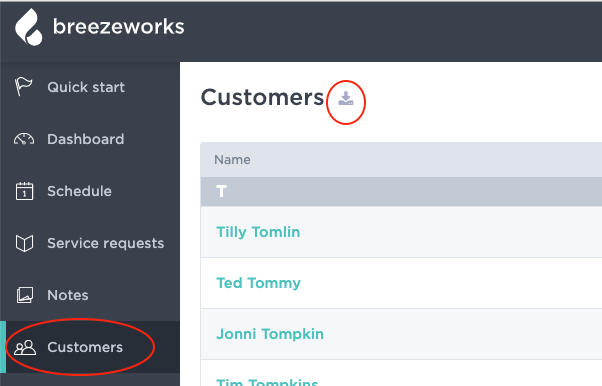Click the breezeworks brand text
Image resolution: width=602 pixels, height=386 pixels.
[119, 27]
